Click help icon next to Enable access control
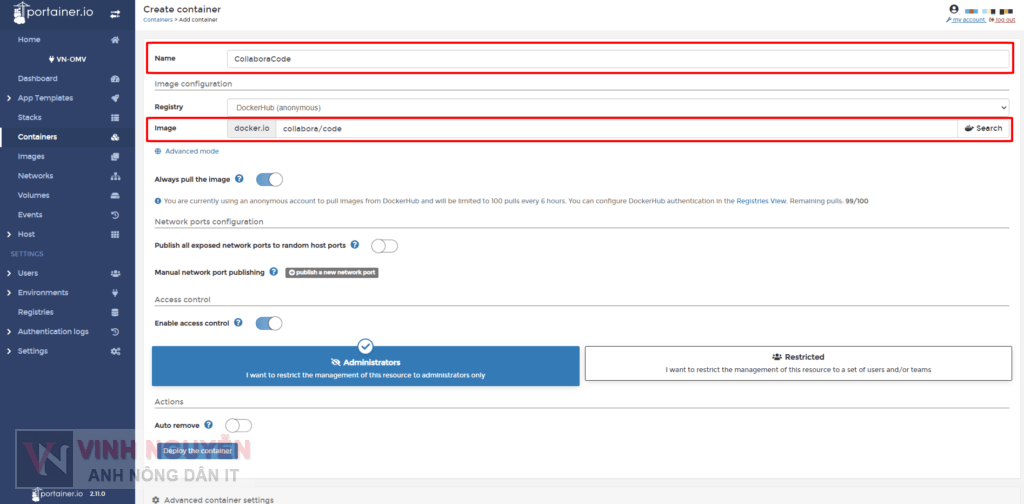The width and height of the screenshot is (1024, 504). (x=238, y=323)
